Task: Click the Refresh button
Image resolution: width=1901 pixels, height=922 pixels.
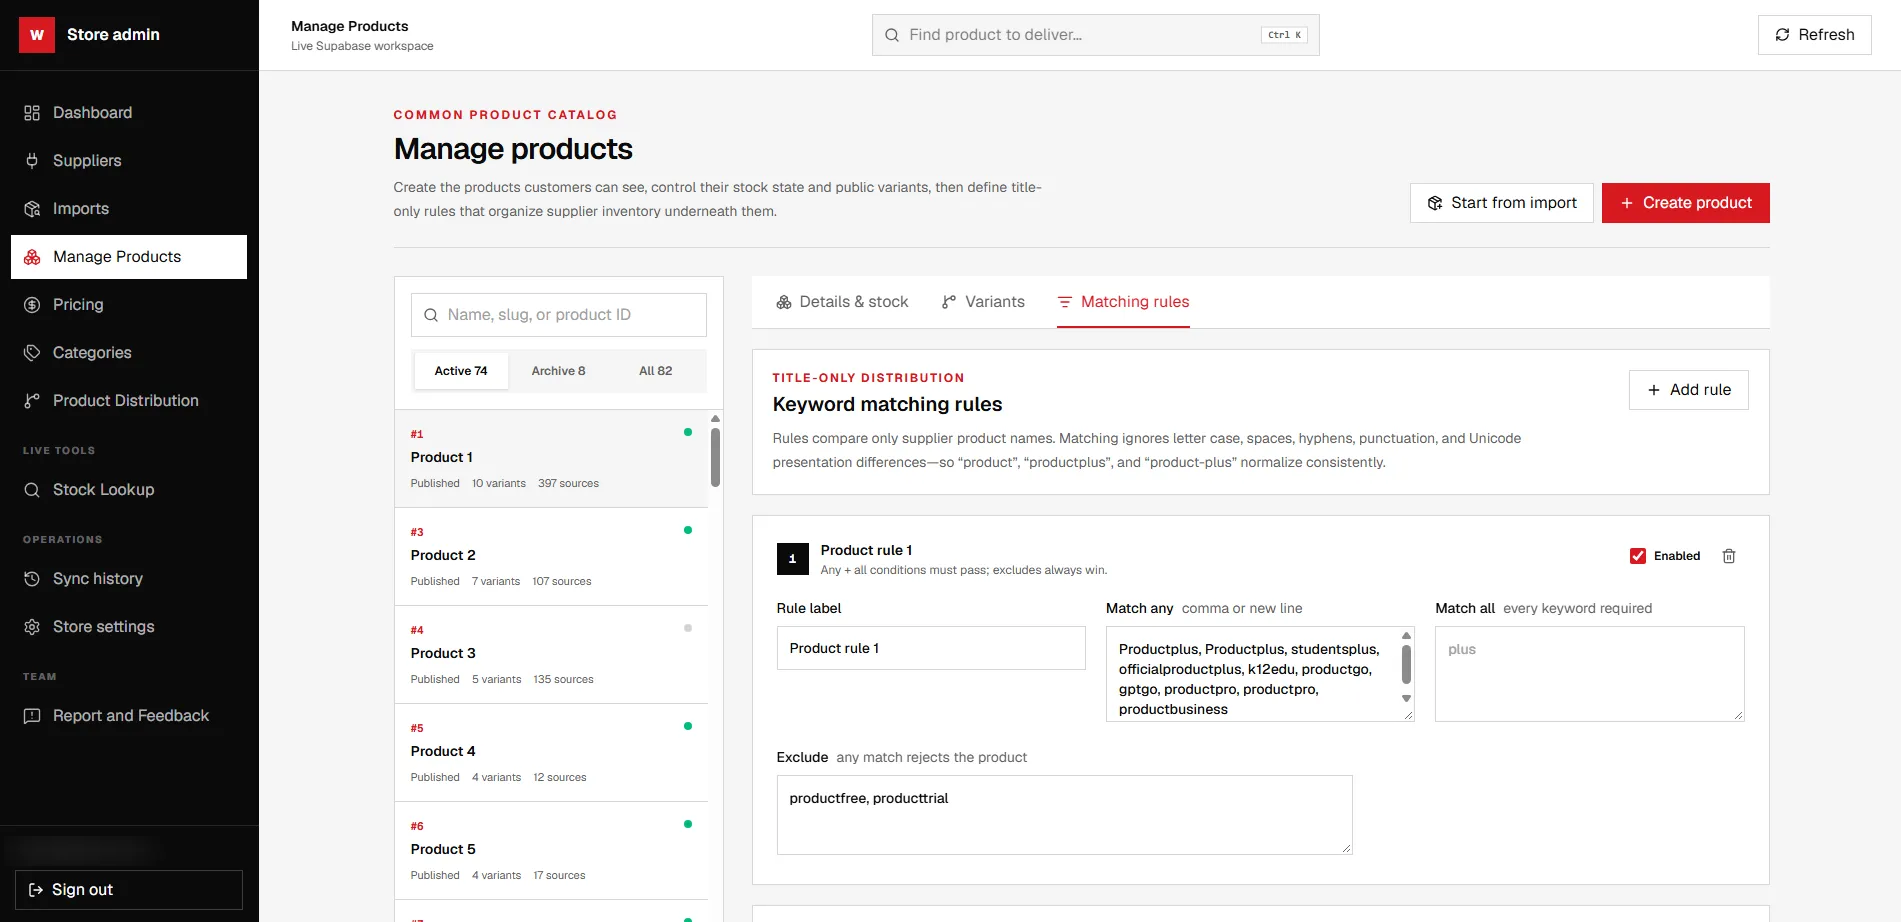Action: [x=1814, y=35]
